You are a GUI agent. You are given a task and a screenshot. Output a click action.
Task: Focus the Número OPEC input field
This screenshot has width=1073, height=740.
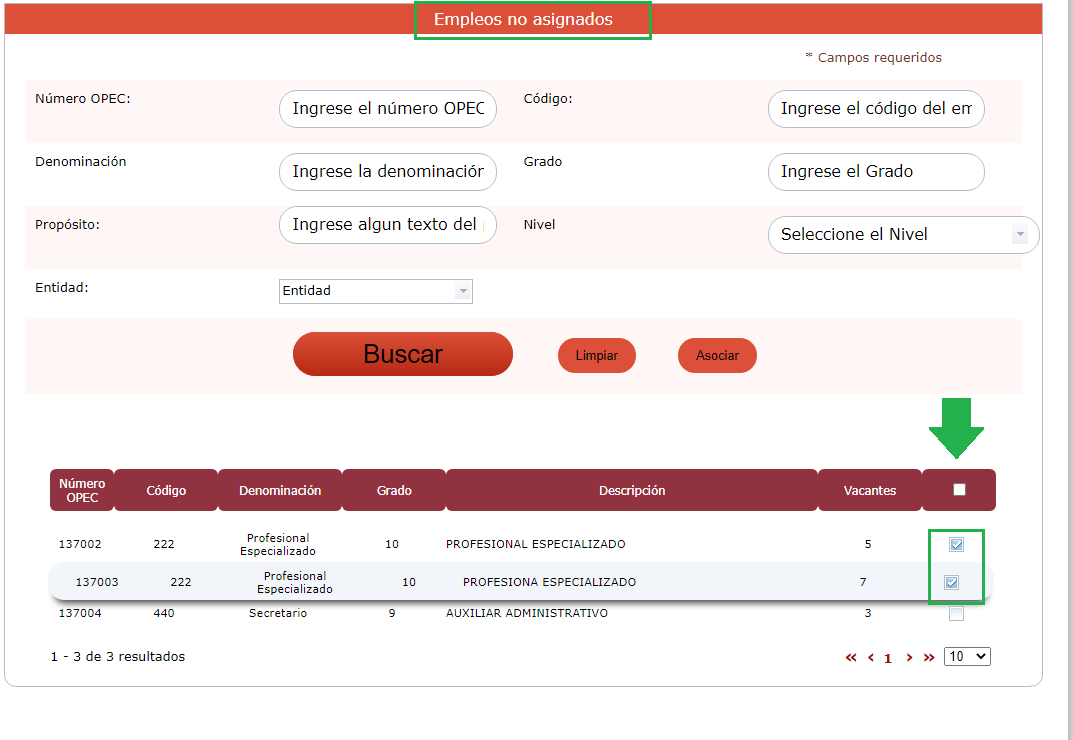387,109
